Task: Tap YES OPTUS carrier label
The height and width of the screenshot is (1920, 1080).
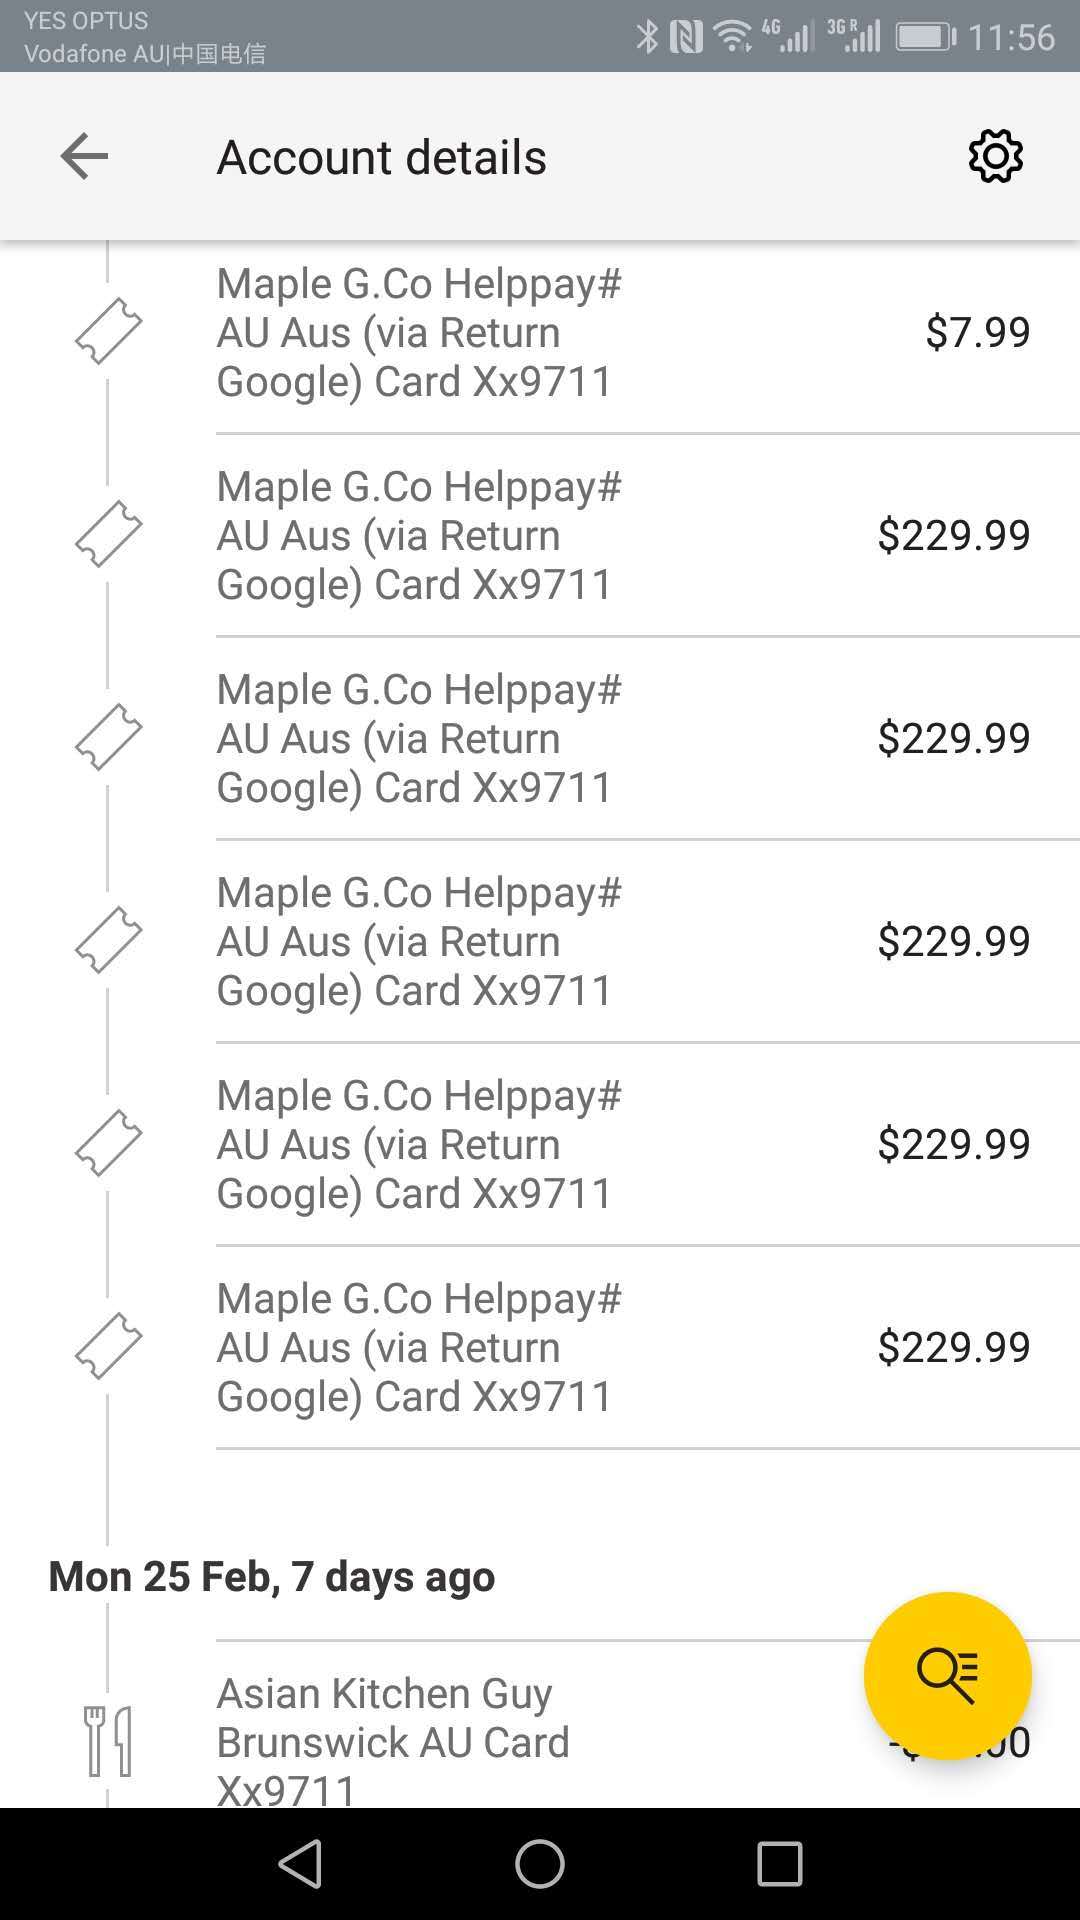Action: [x=86, y=20]
